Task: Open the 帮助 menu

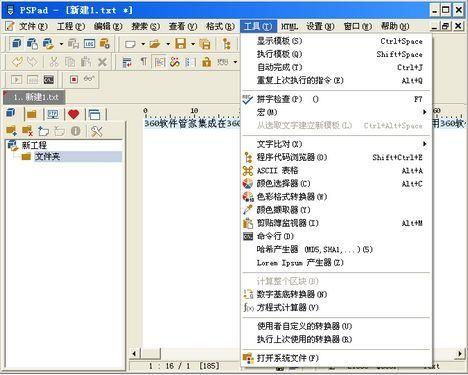Action: 395,26
